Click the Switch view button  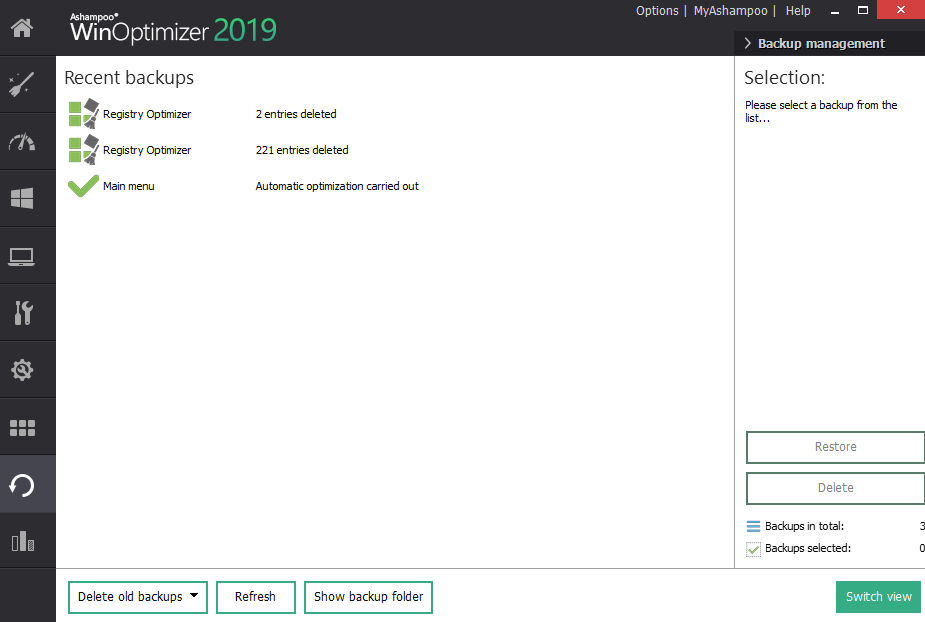pos(878,597)
